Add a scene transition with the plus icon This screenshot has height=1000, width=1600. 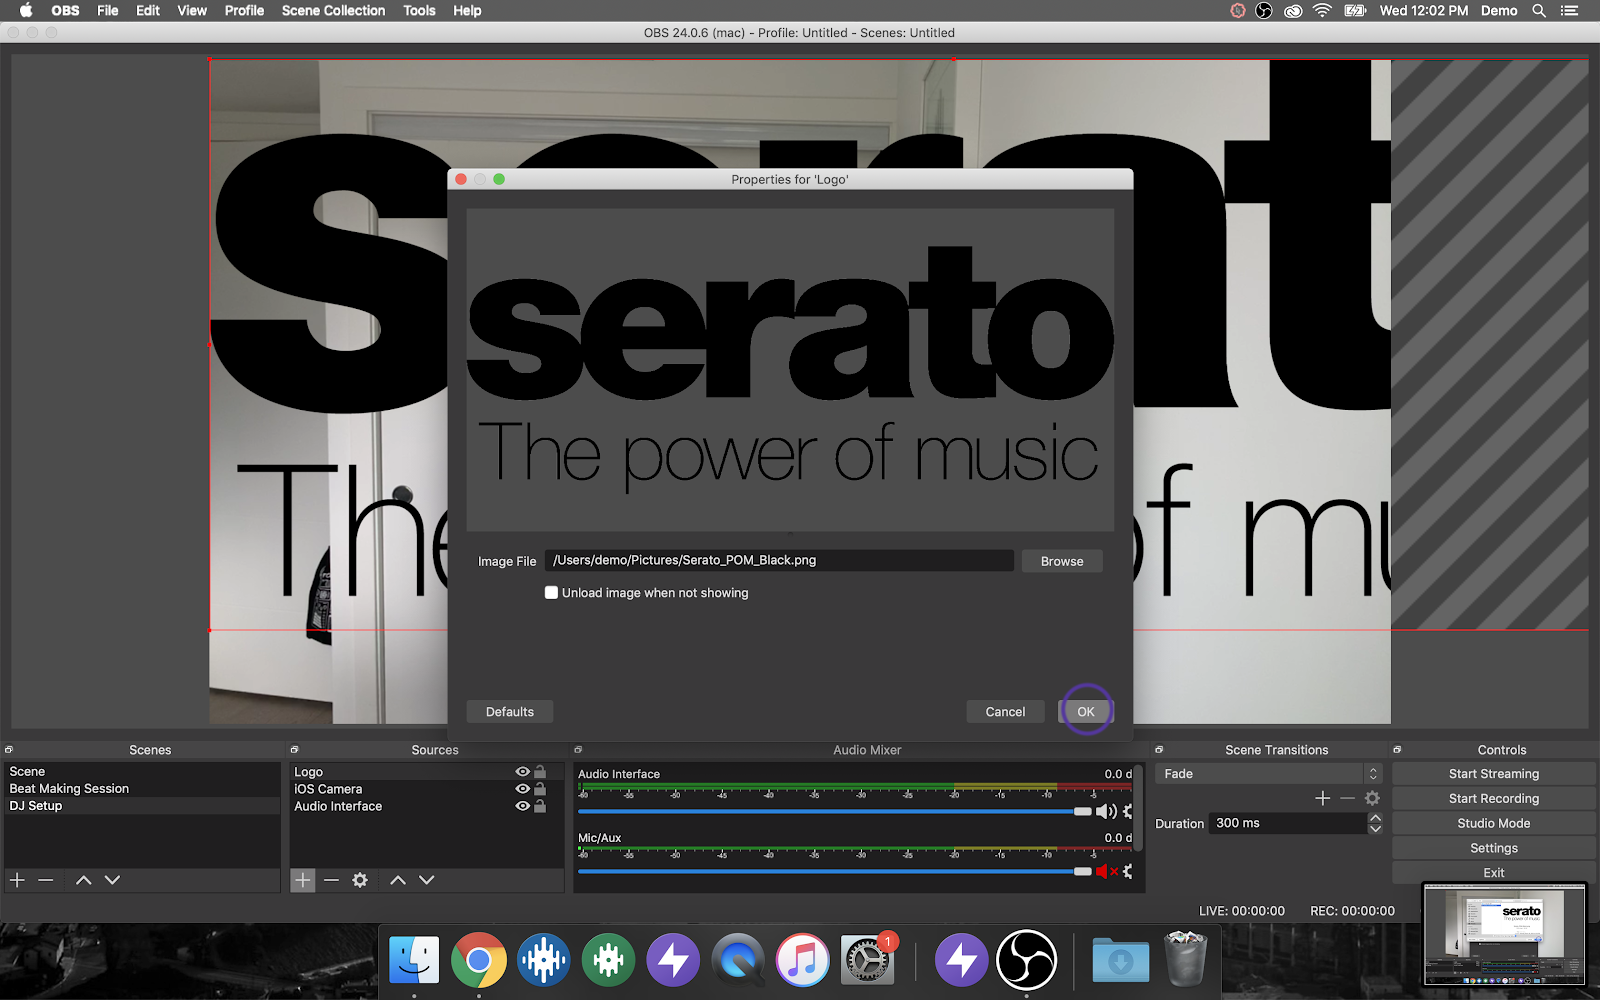pyautogui.click(x=1323, y=798)
